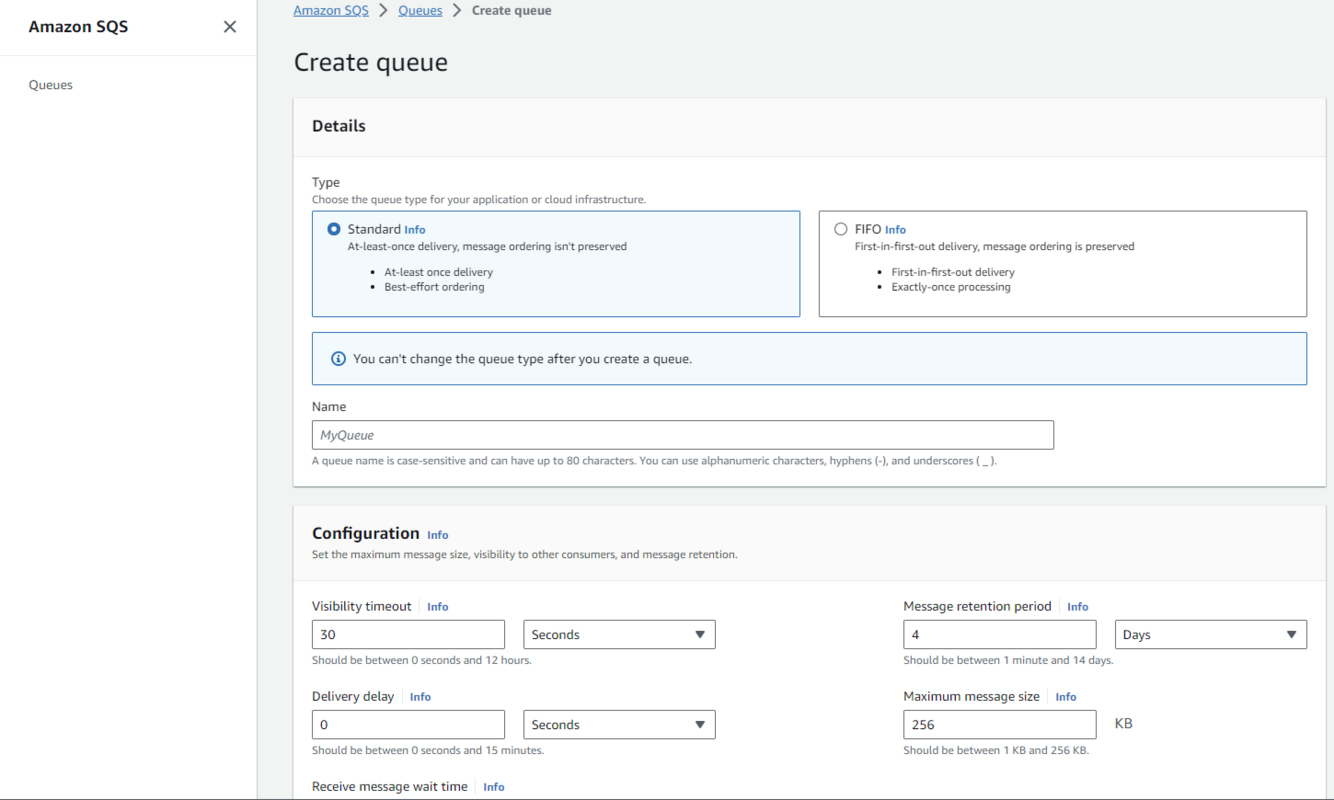Click the Visibility timeout value field

408,635
